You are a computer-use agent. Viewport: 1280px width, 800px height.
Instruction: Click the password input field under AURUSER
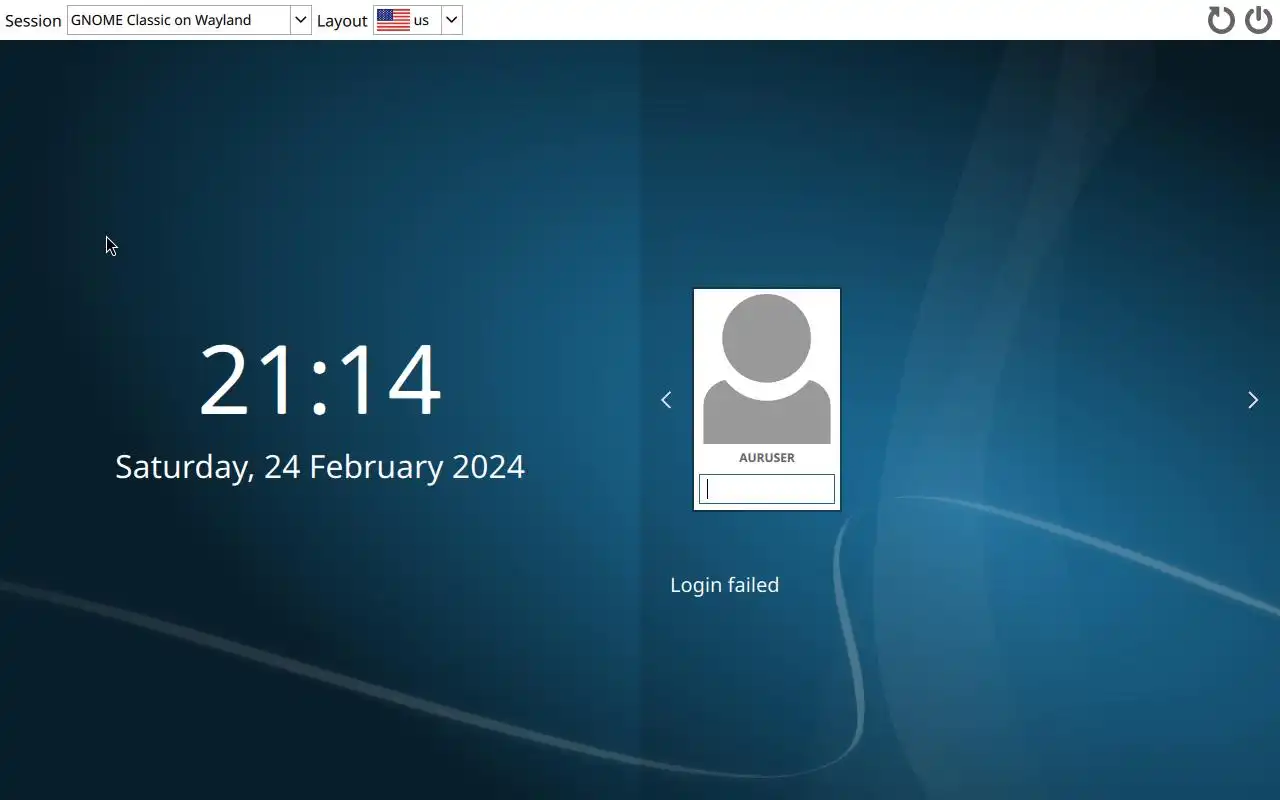tap(767, 489)
